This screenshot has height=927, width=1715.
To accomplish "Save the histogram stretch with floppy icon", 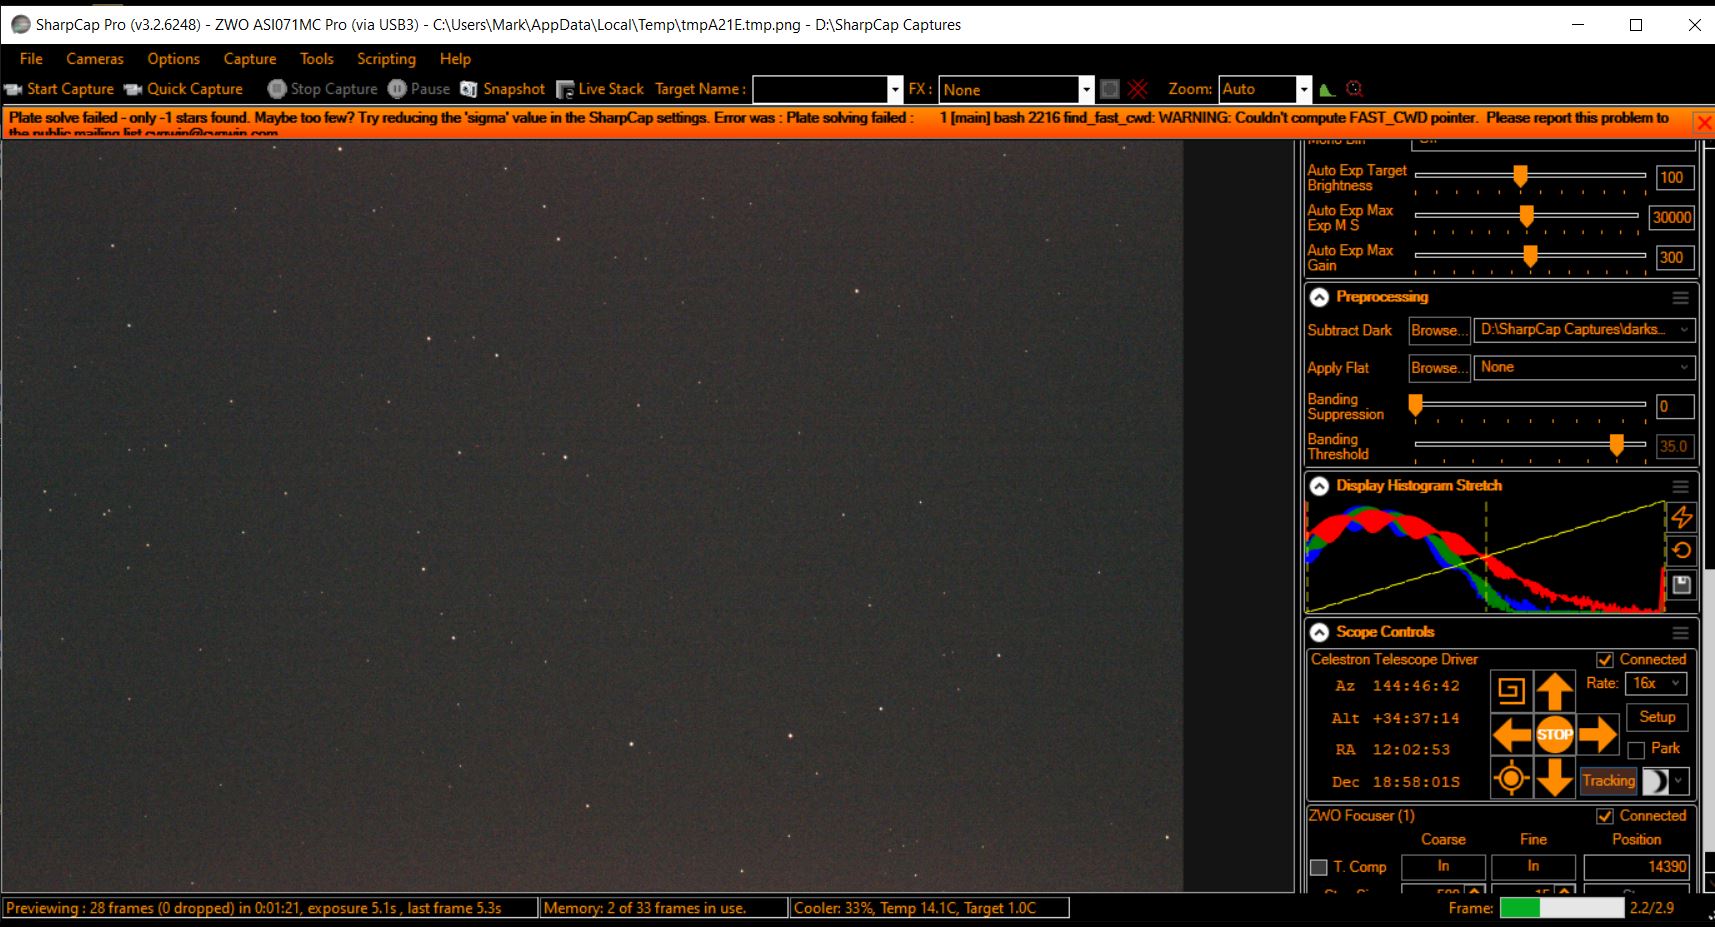I will pos(1682,584).
